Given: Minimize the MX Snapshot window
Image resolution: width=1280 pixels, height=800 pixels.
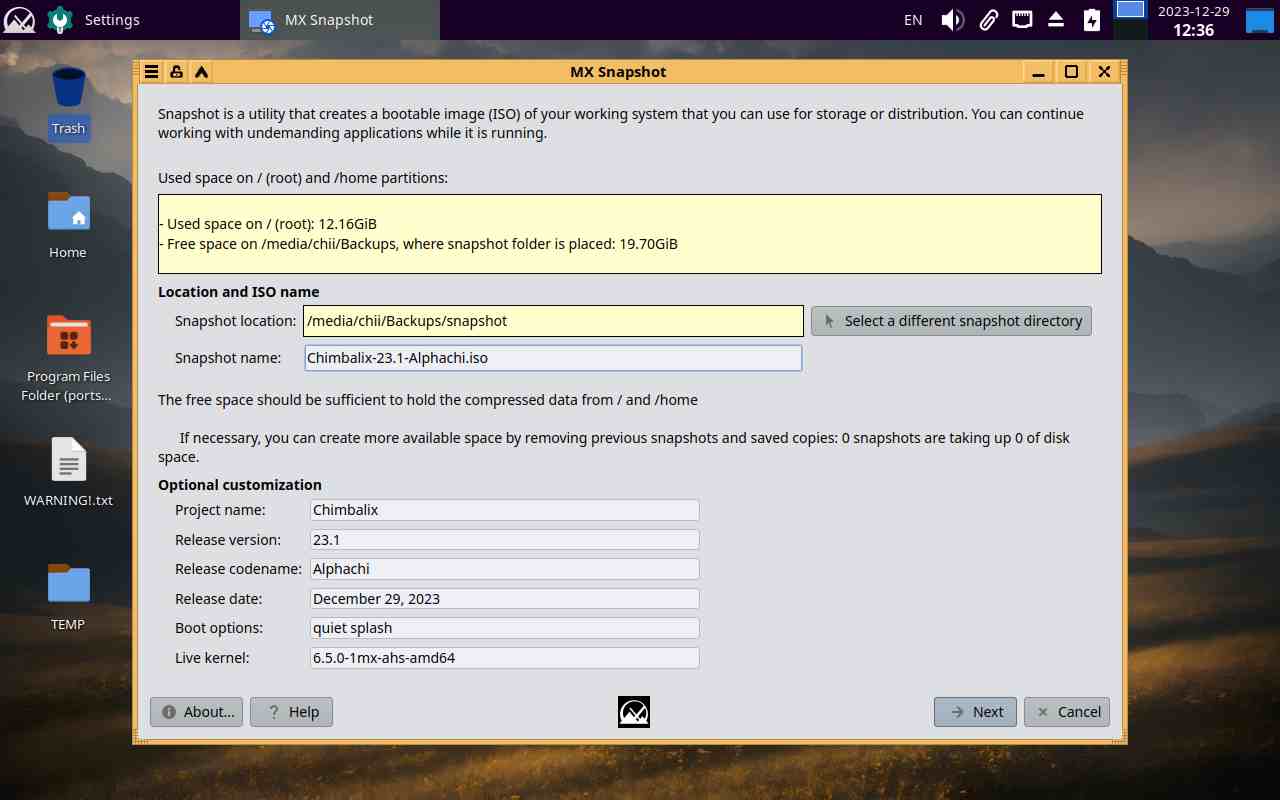Looking at the screenshot, I should pyautogui.click(x=1039, y=72).
